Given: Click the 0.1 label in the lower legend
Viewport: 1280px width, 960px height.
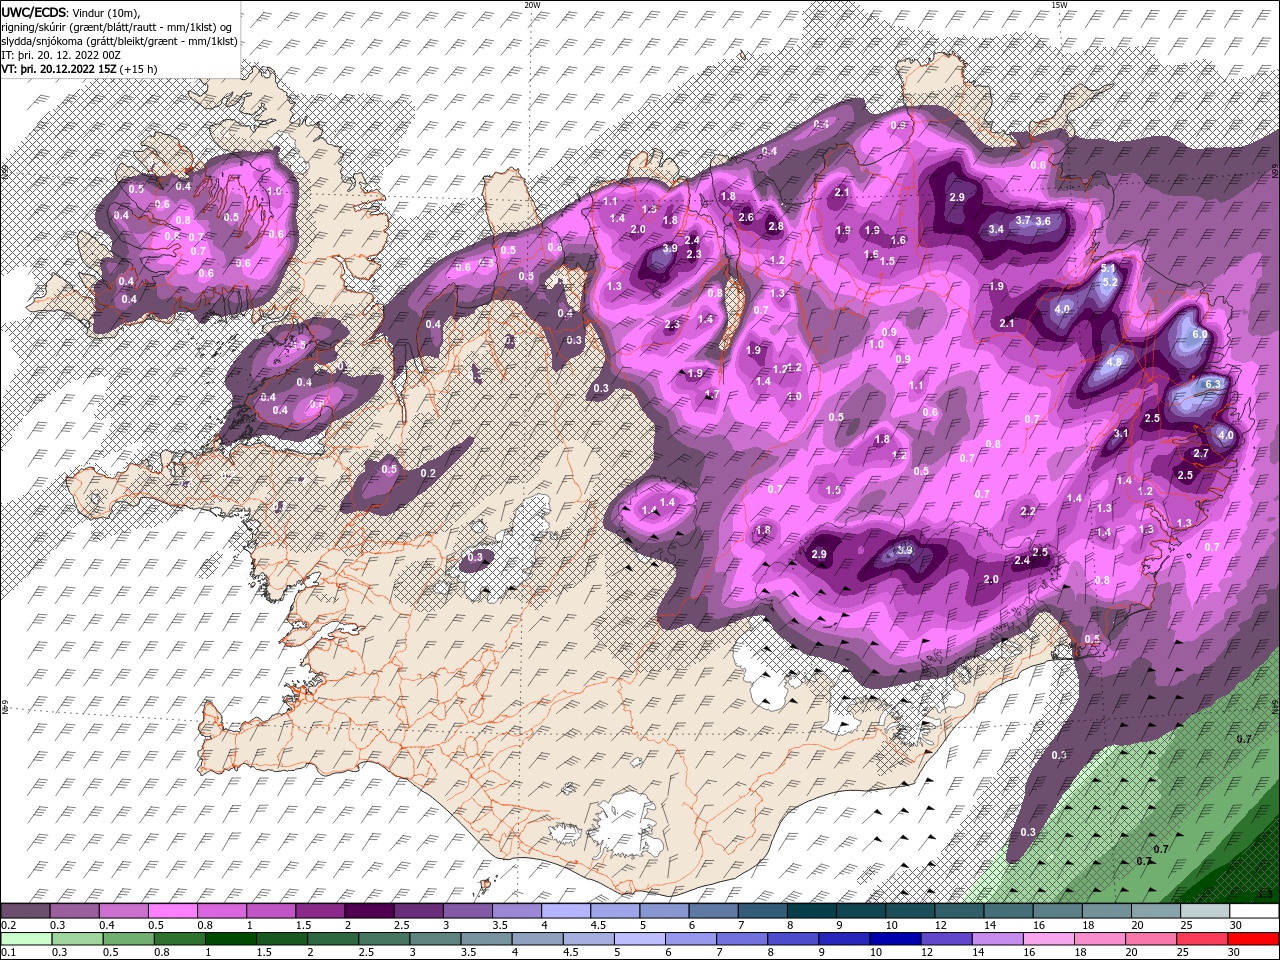Looking at the screenshot, I should [9, 953].
